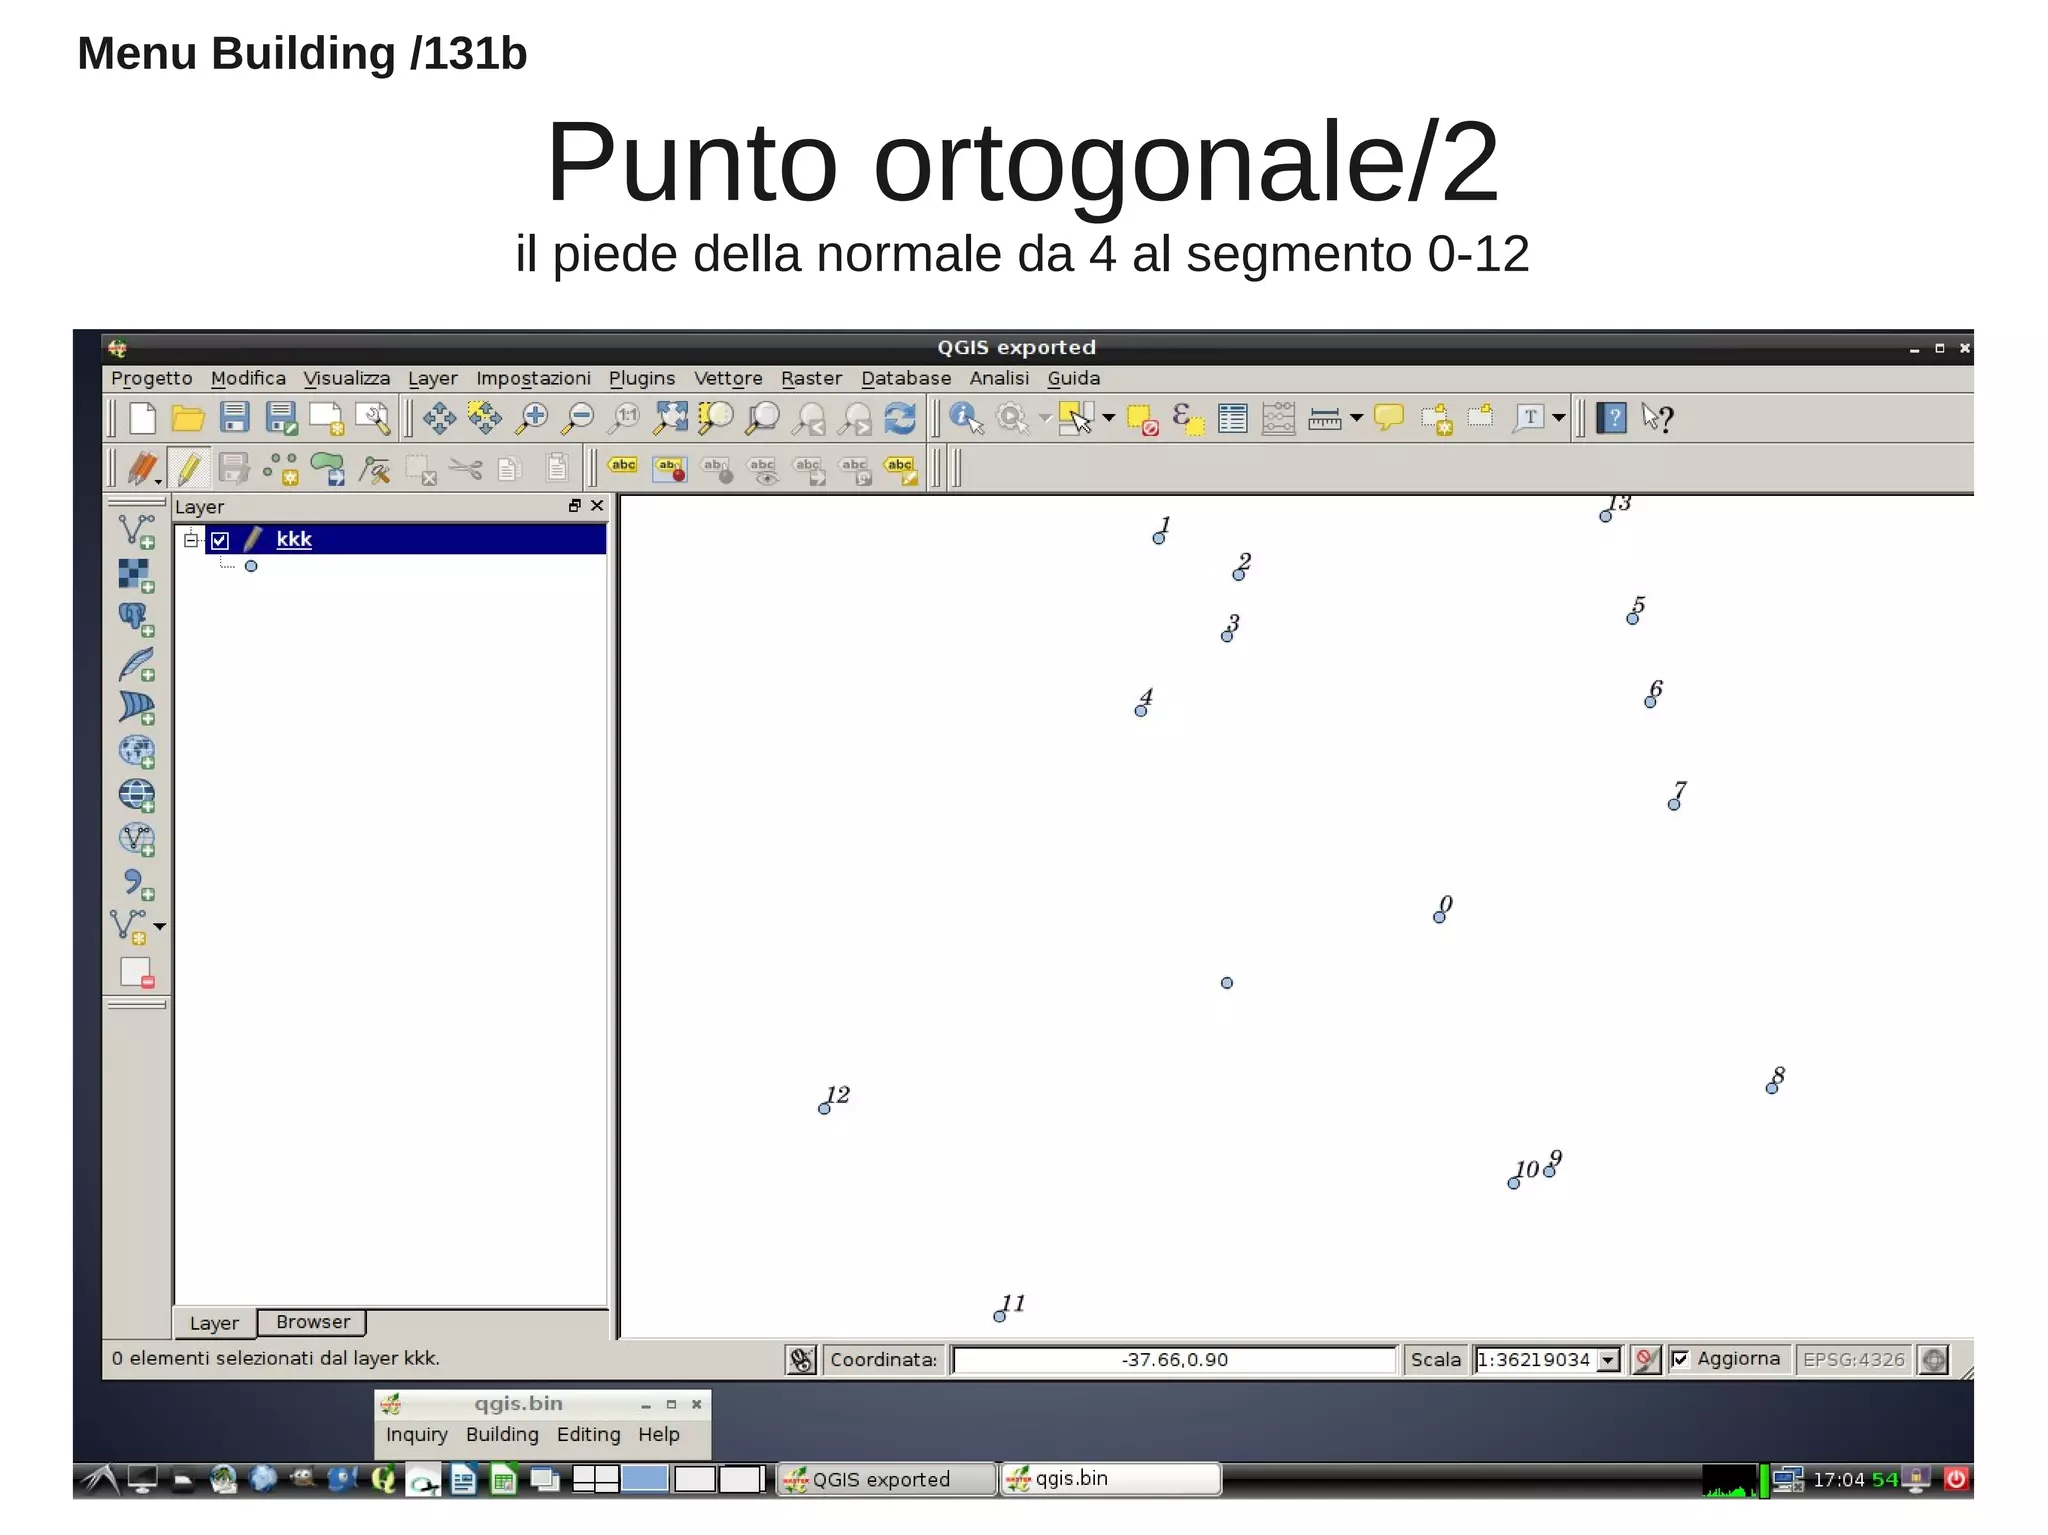Click the stop rendering button in status bar
This screenshot has height=1535, width=2048.
pos(1645,1360)
